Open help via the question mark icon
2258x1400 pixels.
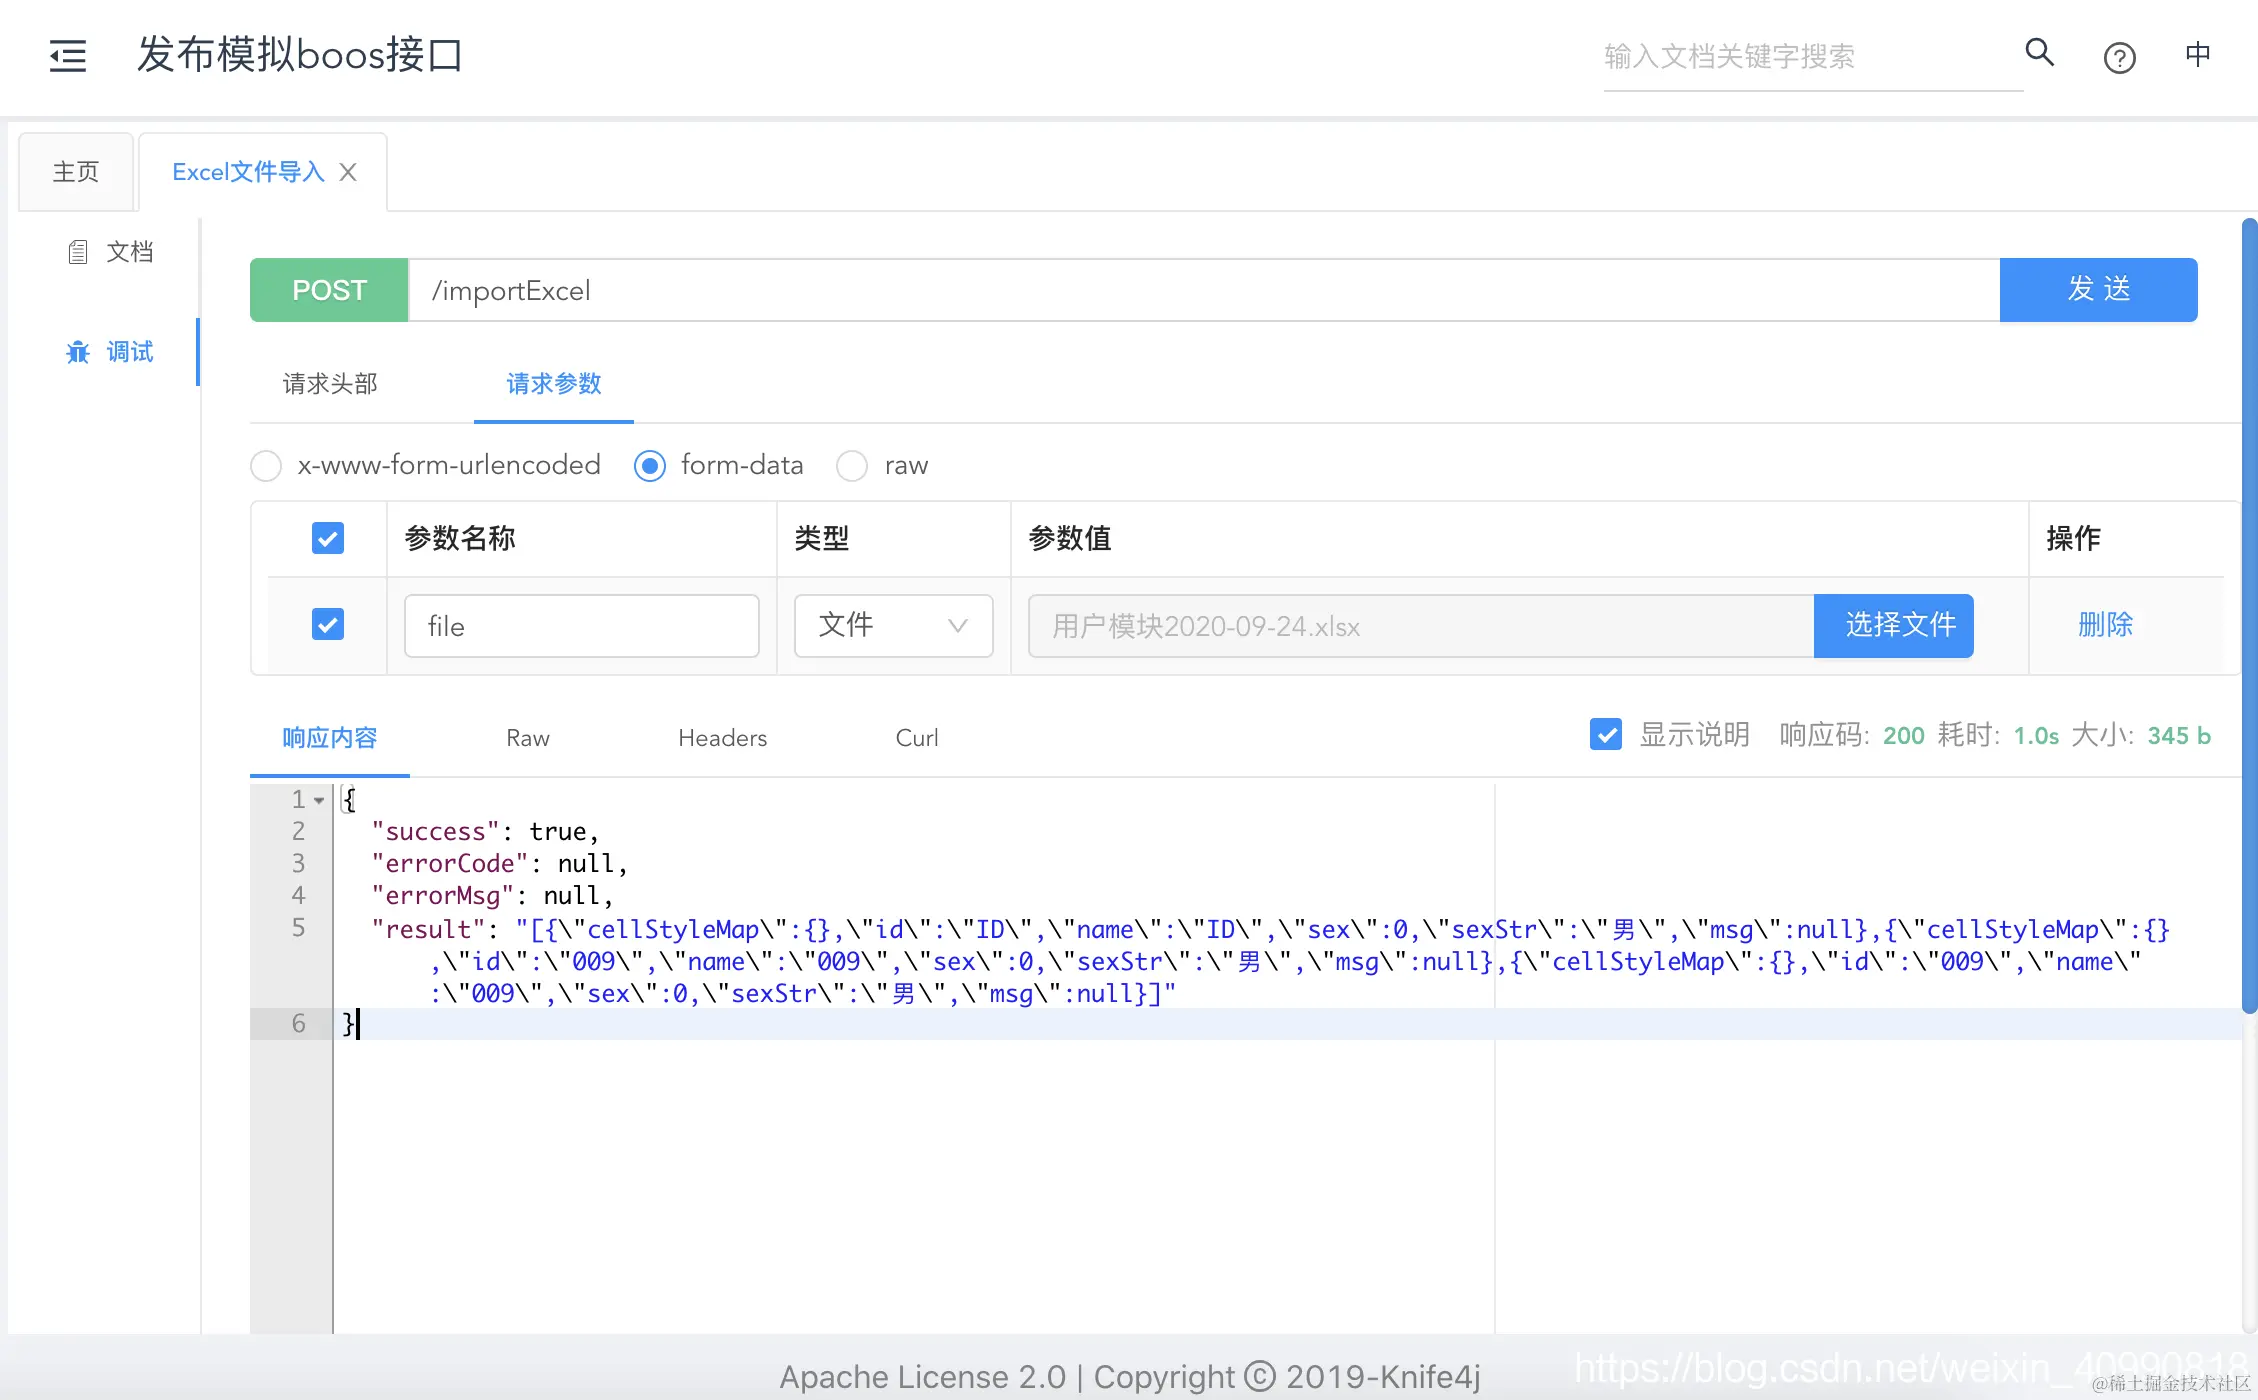(2119, 58)
